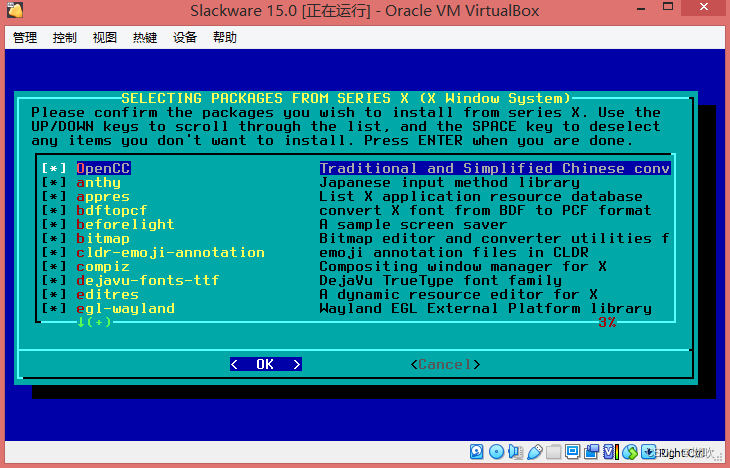Click the SELECTING PACKAGES FROM SERIES X title
730x468 pixels.
pyautogui.click(x=346, y=98)
